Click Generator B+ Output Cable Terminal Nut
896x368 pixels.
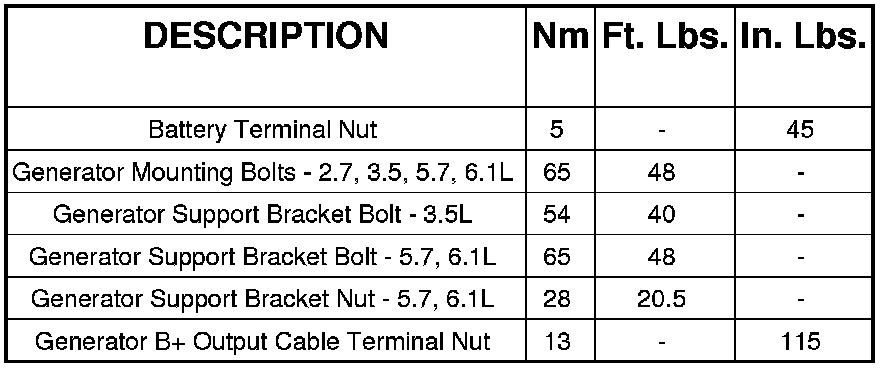pyautogui.click(x=263, y=341)
